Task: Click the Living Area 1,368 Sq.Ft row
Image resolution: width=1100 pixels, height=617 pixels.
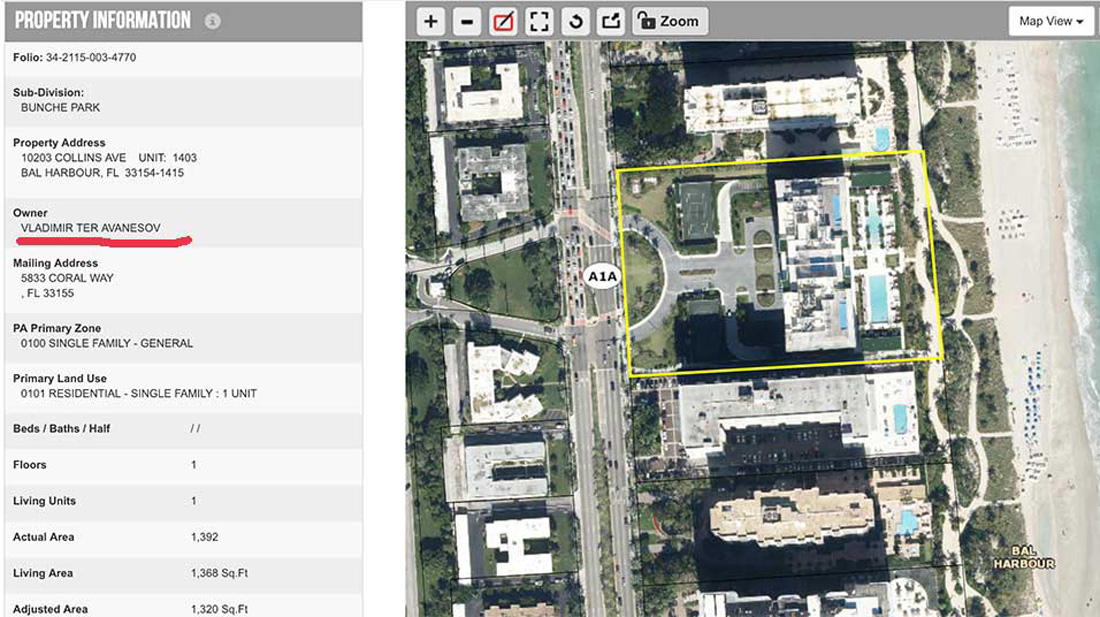Action: coord(184,574)
